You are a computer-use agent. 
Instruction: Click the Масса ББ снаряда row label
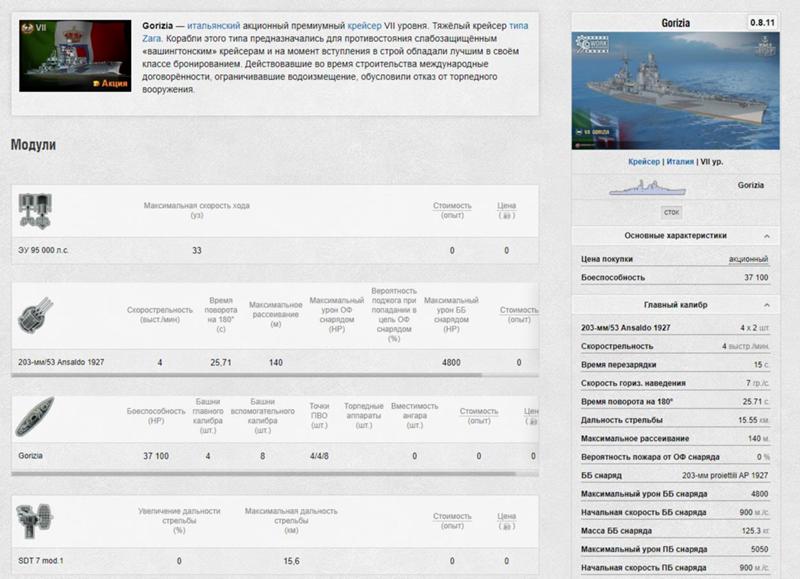click(x=616, y=531)
